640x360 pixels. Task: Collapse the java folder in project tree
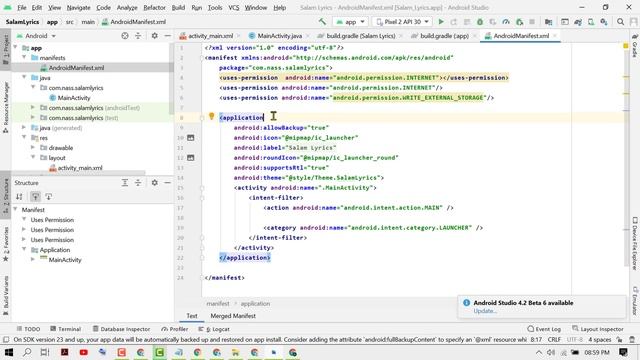pyautogui.click(x=24, y=78)
